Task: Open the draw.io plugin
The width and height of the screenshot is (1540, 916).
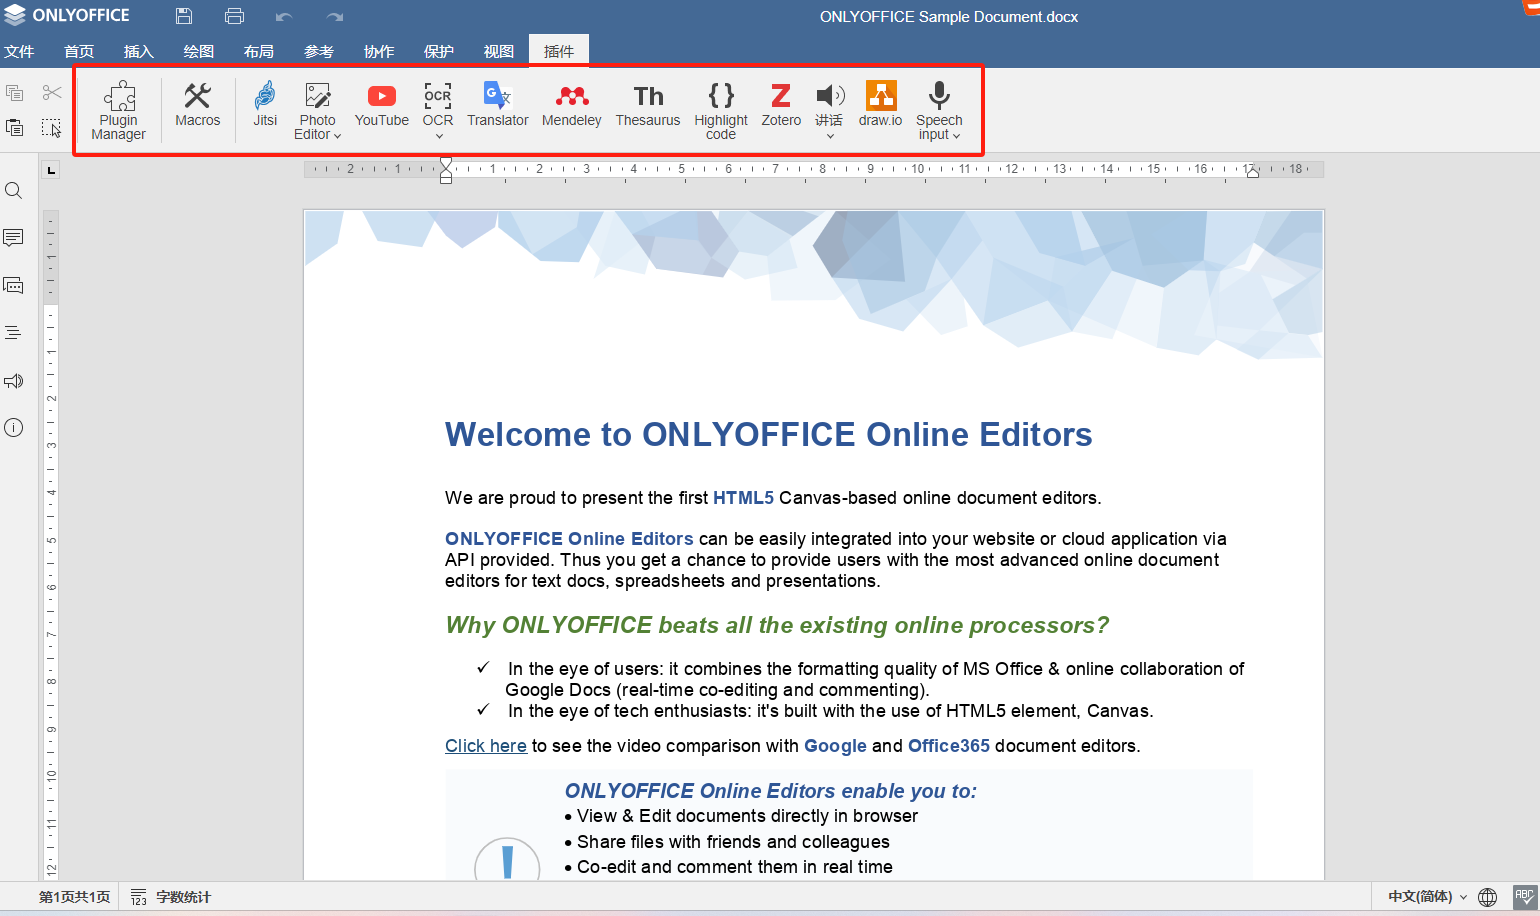Action: [x=881, y=104]
